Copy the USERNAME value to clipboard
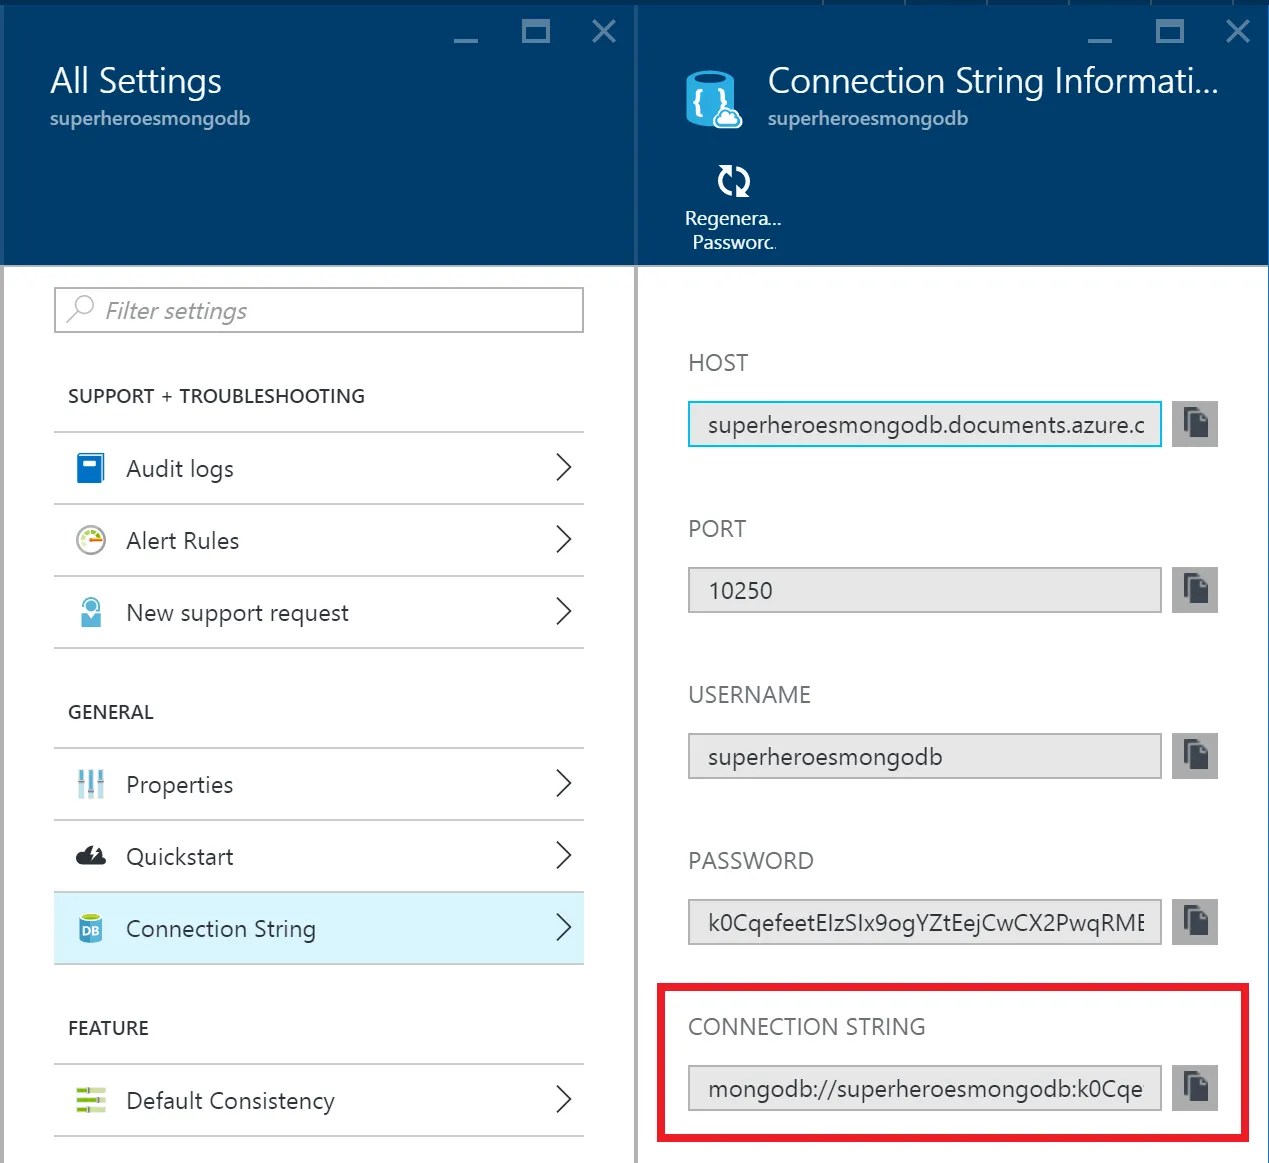The image size is (1269, 1163). point(1195,756)
